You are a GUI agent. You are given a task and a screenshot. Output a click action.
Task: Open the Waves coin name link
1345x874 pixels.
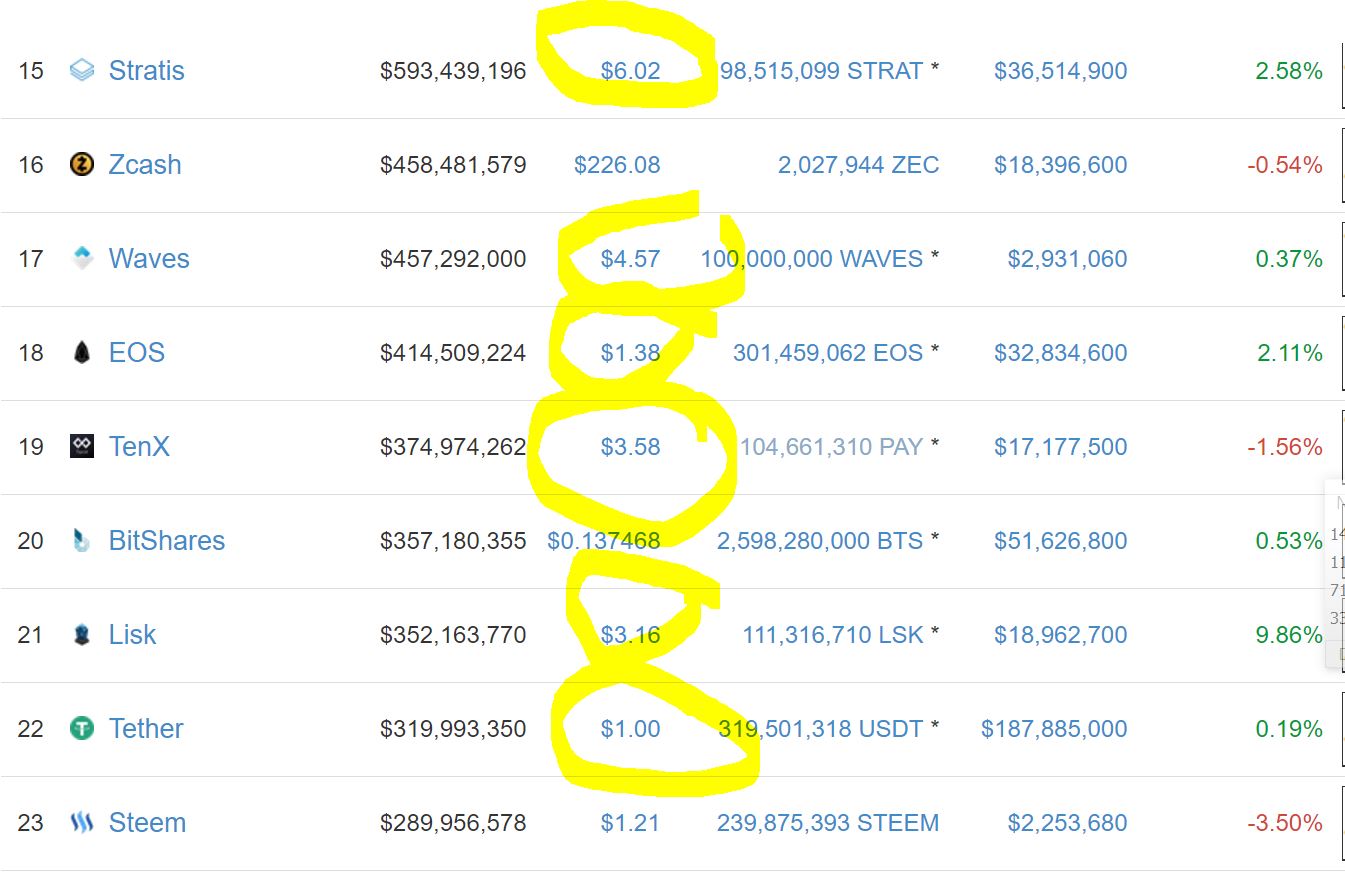149,259
